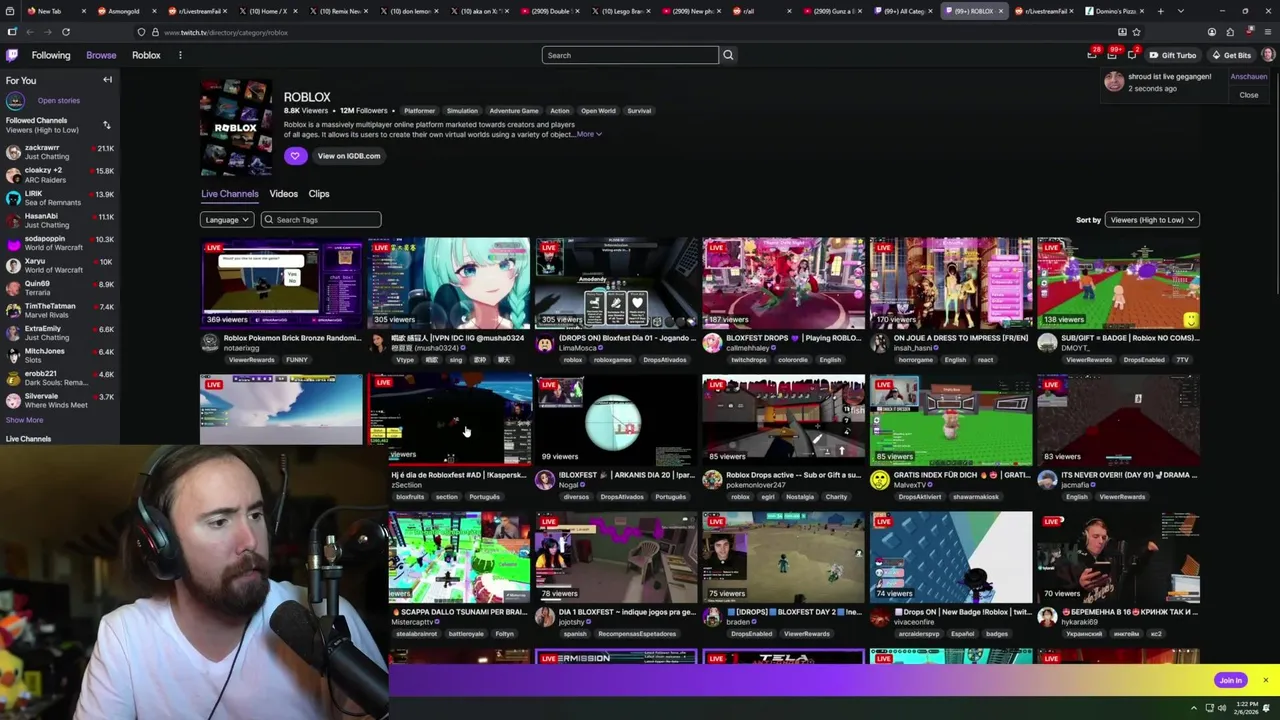Image resolution: width=1280 pixels, height=720 pixels.
Task: Open the whispers icon with 2 badge
Action: 1132,55
